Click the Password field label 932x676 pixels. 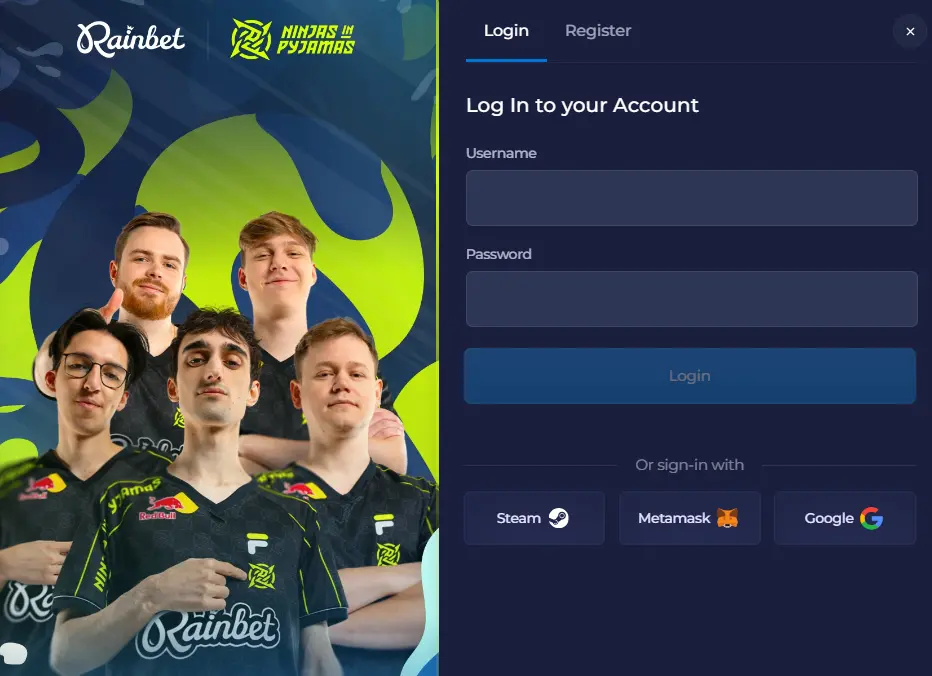click(x=499, y=254)
